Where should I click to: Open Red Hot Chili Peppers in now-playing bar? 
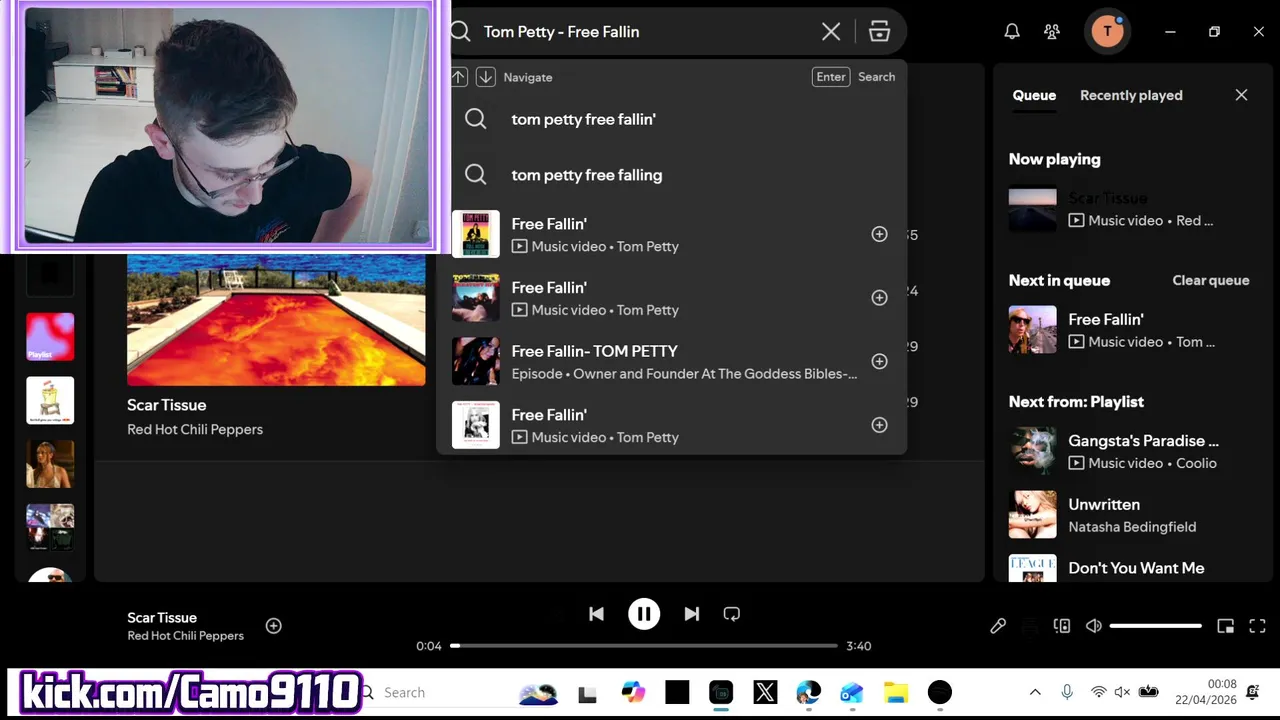coord(185,636)
